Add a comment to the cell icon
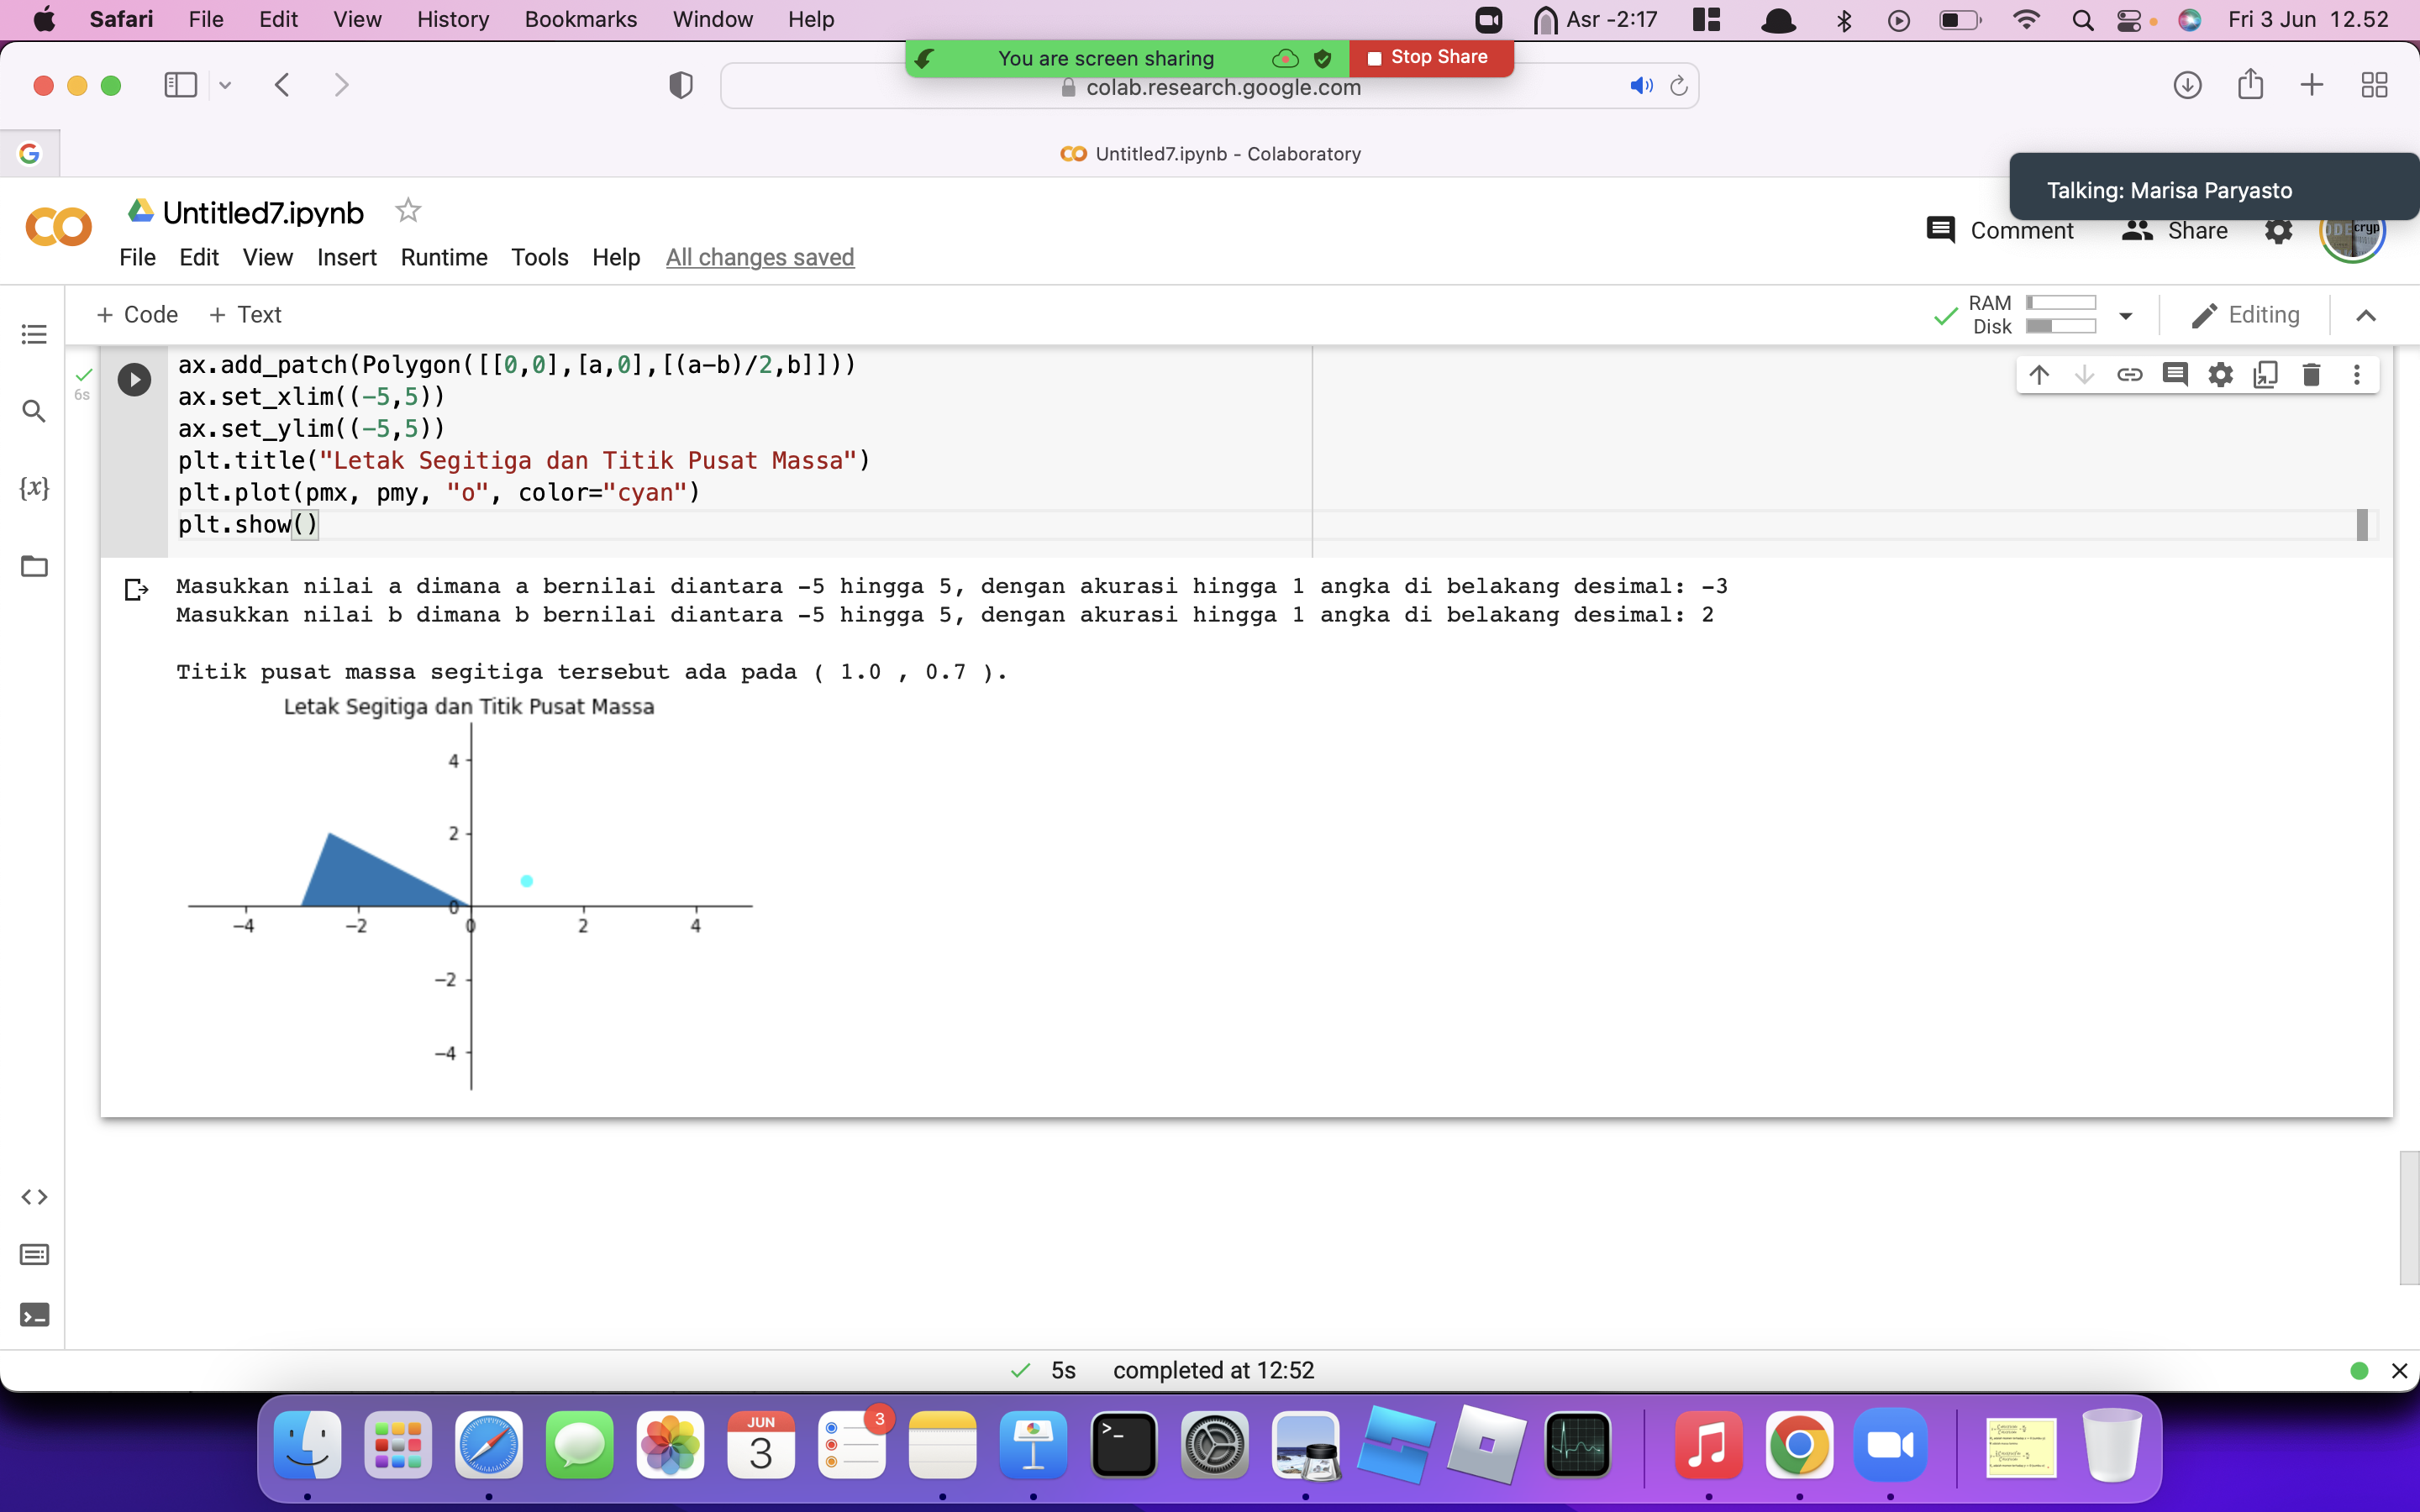Image resolution: width=2420 pixels, height=1512 pixels. coord(2175,375)
